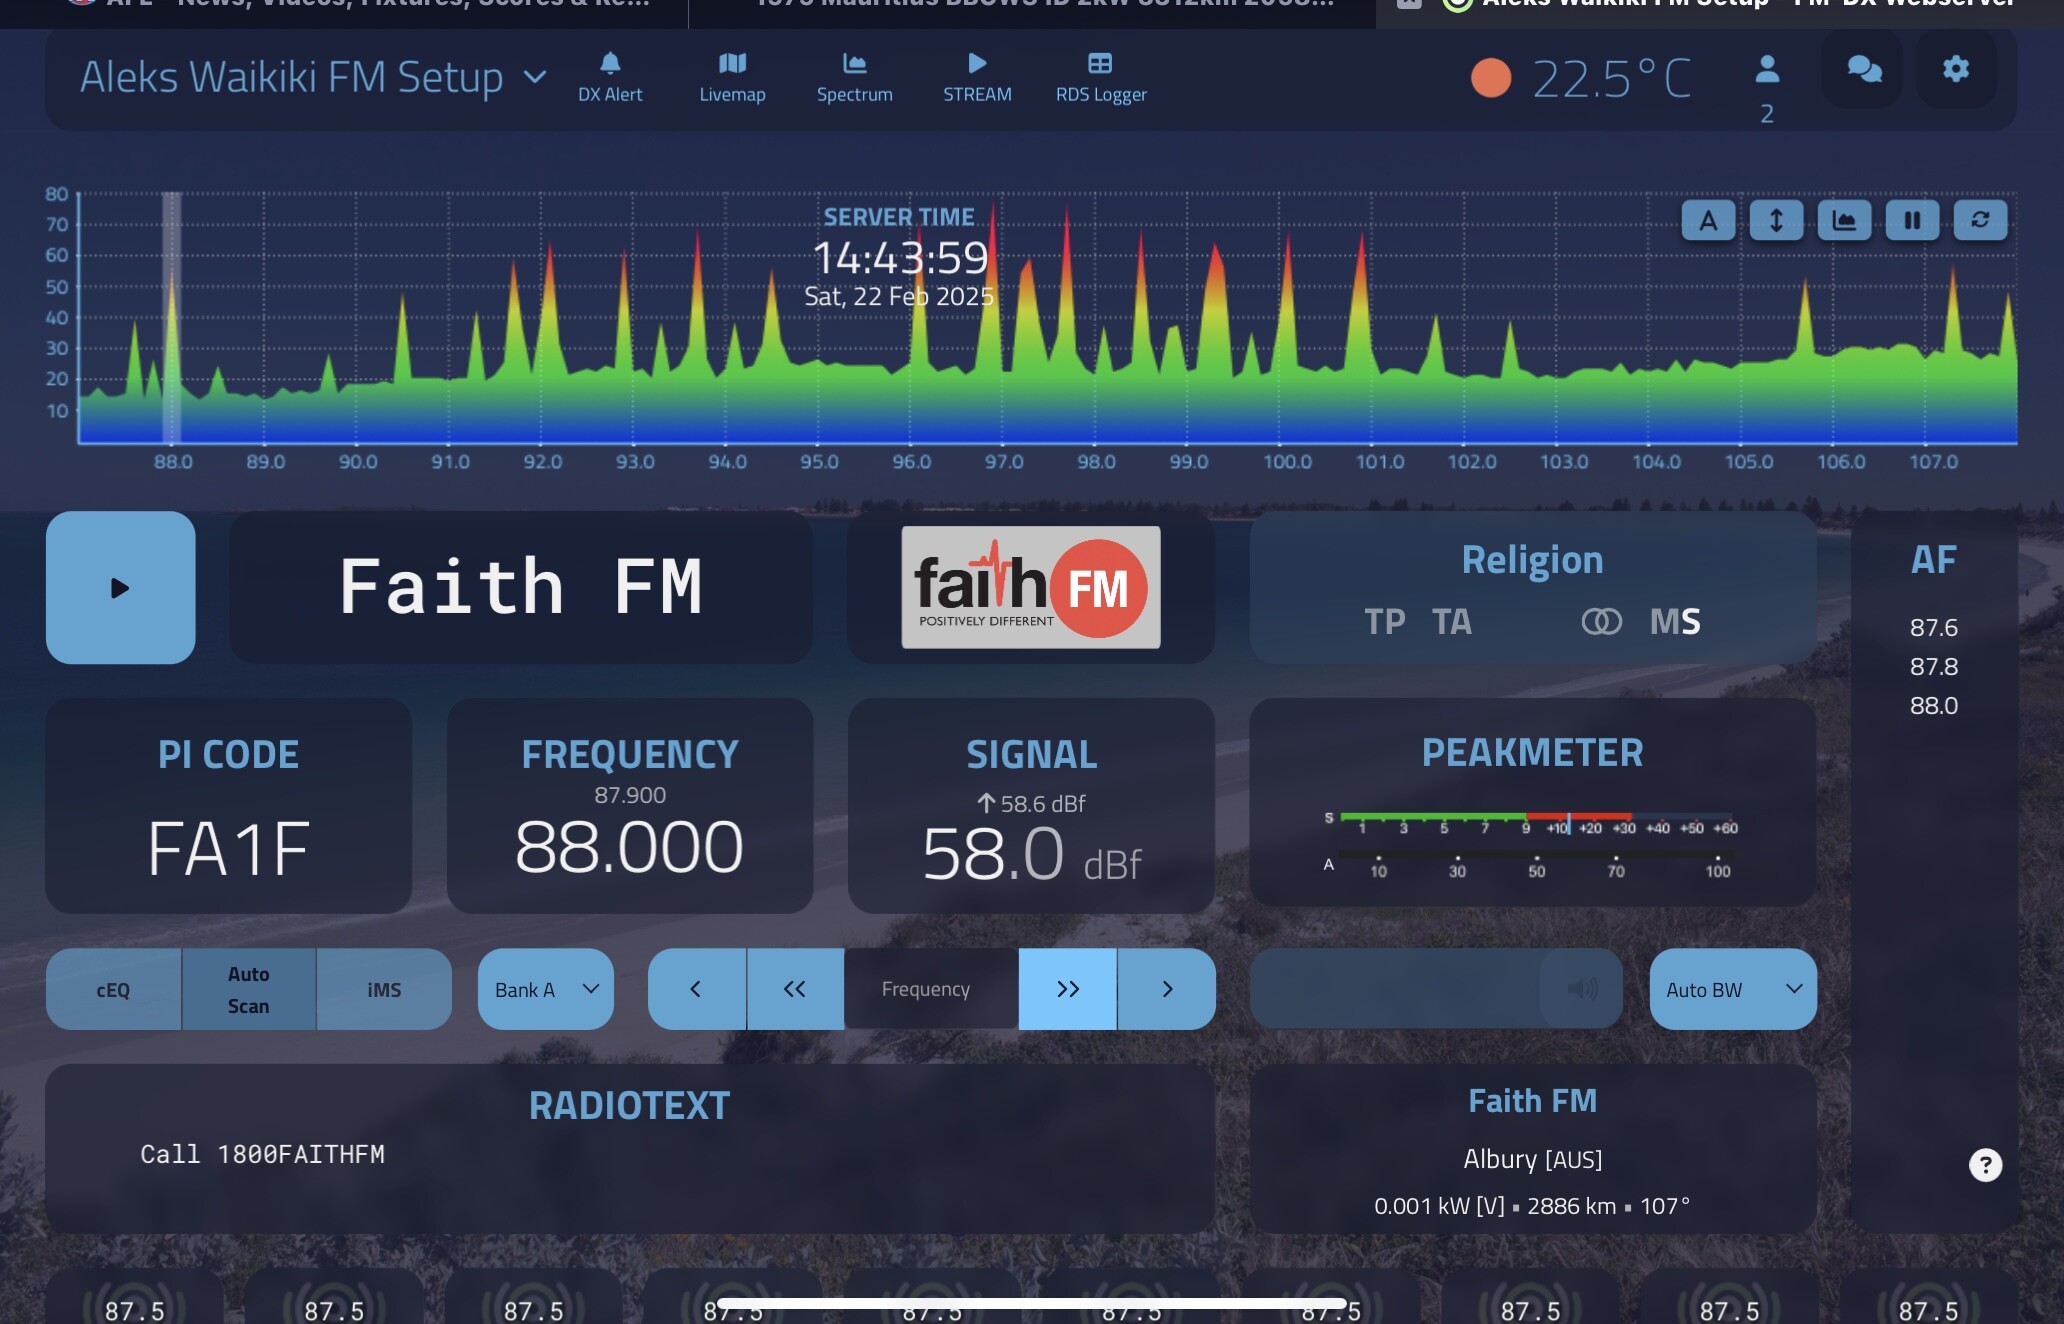2064x1324 pixels.
Task: Open the Spectrum menu item
Action: (x=854, y=76)
